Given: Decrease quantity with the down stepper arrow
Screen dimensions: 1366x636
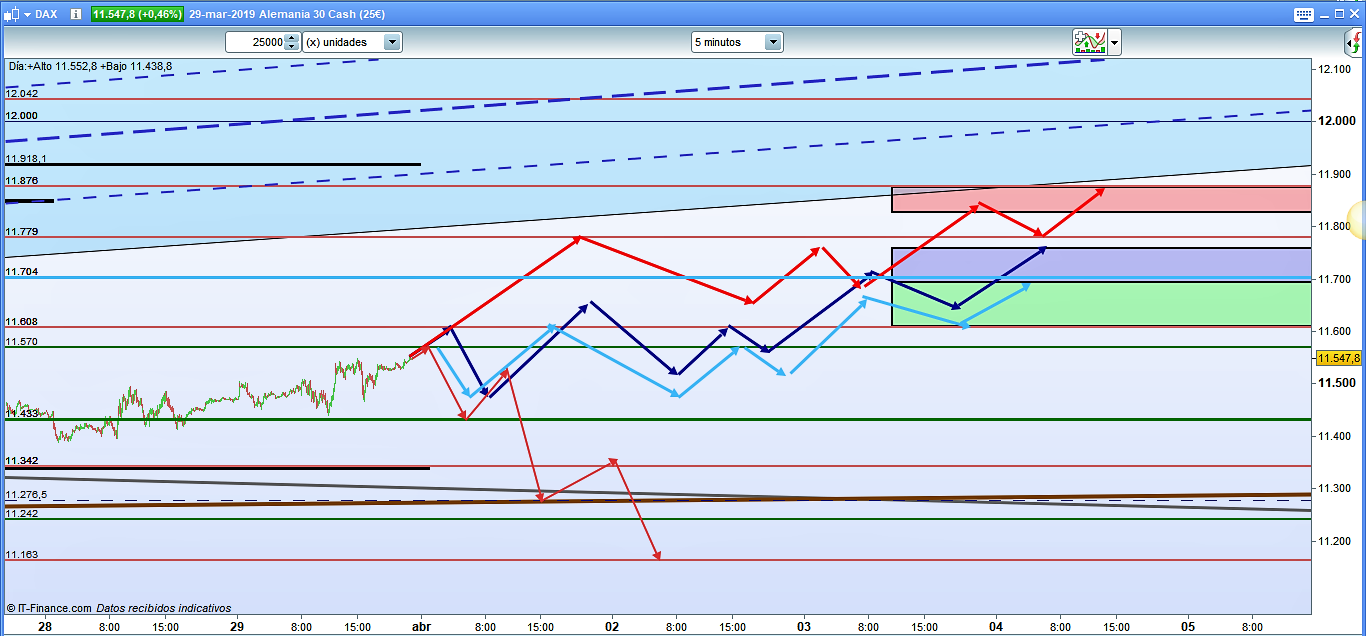Looking at the screenshot, I should click(x=291, y=46).
